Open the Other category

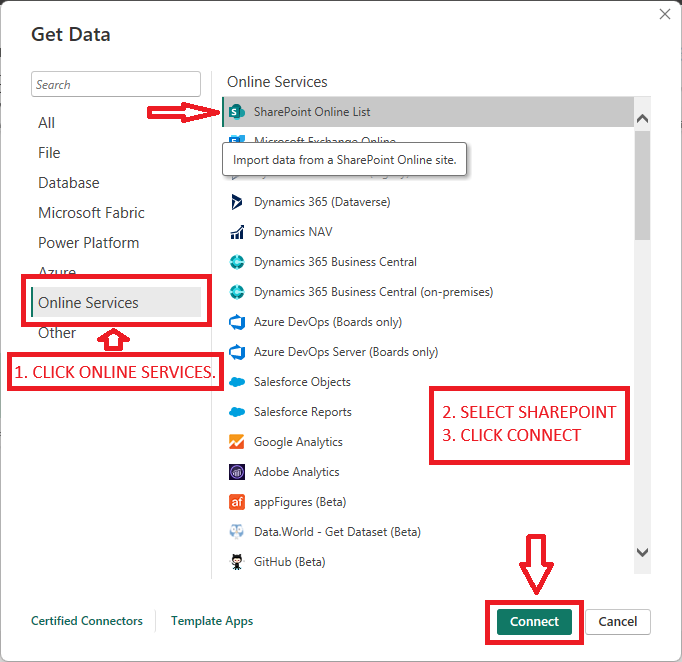point(57,333)
